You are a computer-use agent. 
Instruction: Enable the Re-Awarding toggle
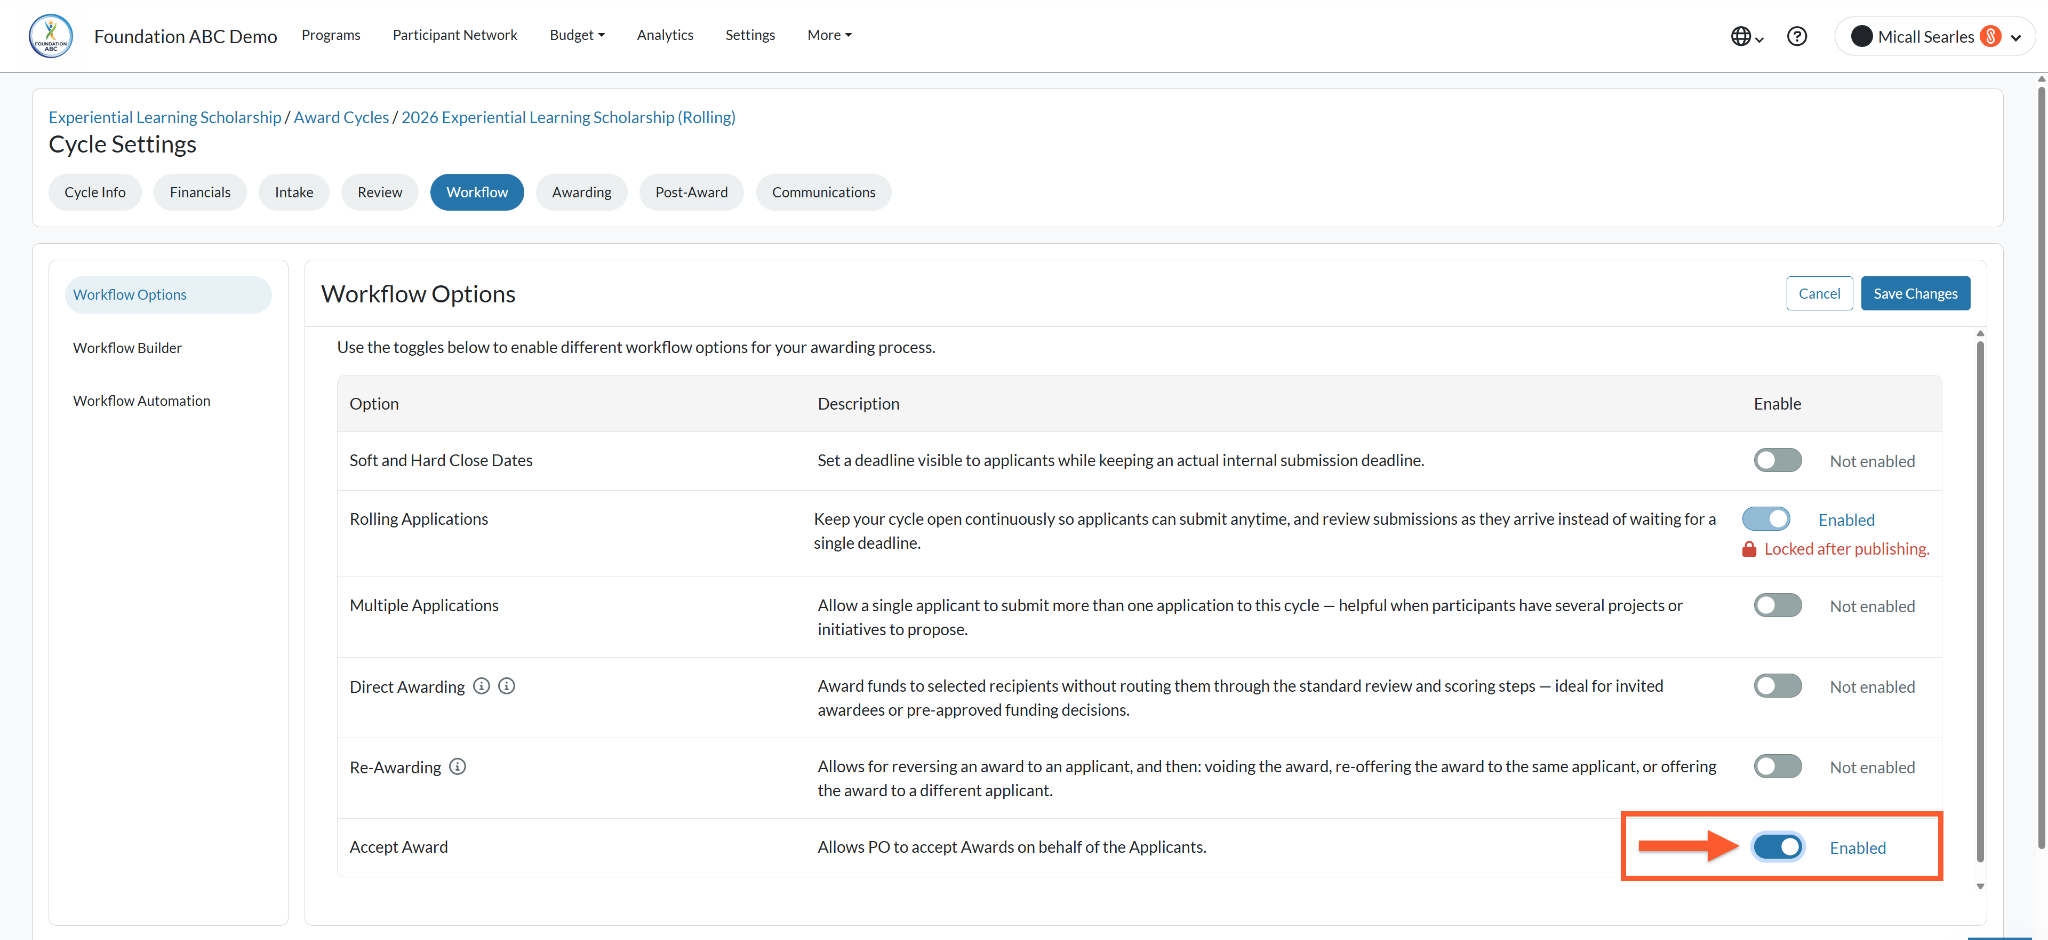(x=1778, y=766)
